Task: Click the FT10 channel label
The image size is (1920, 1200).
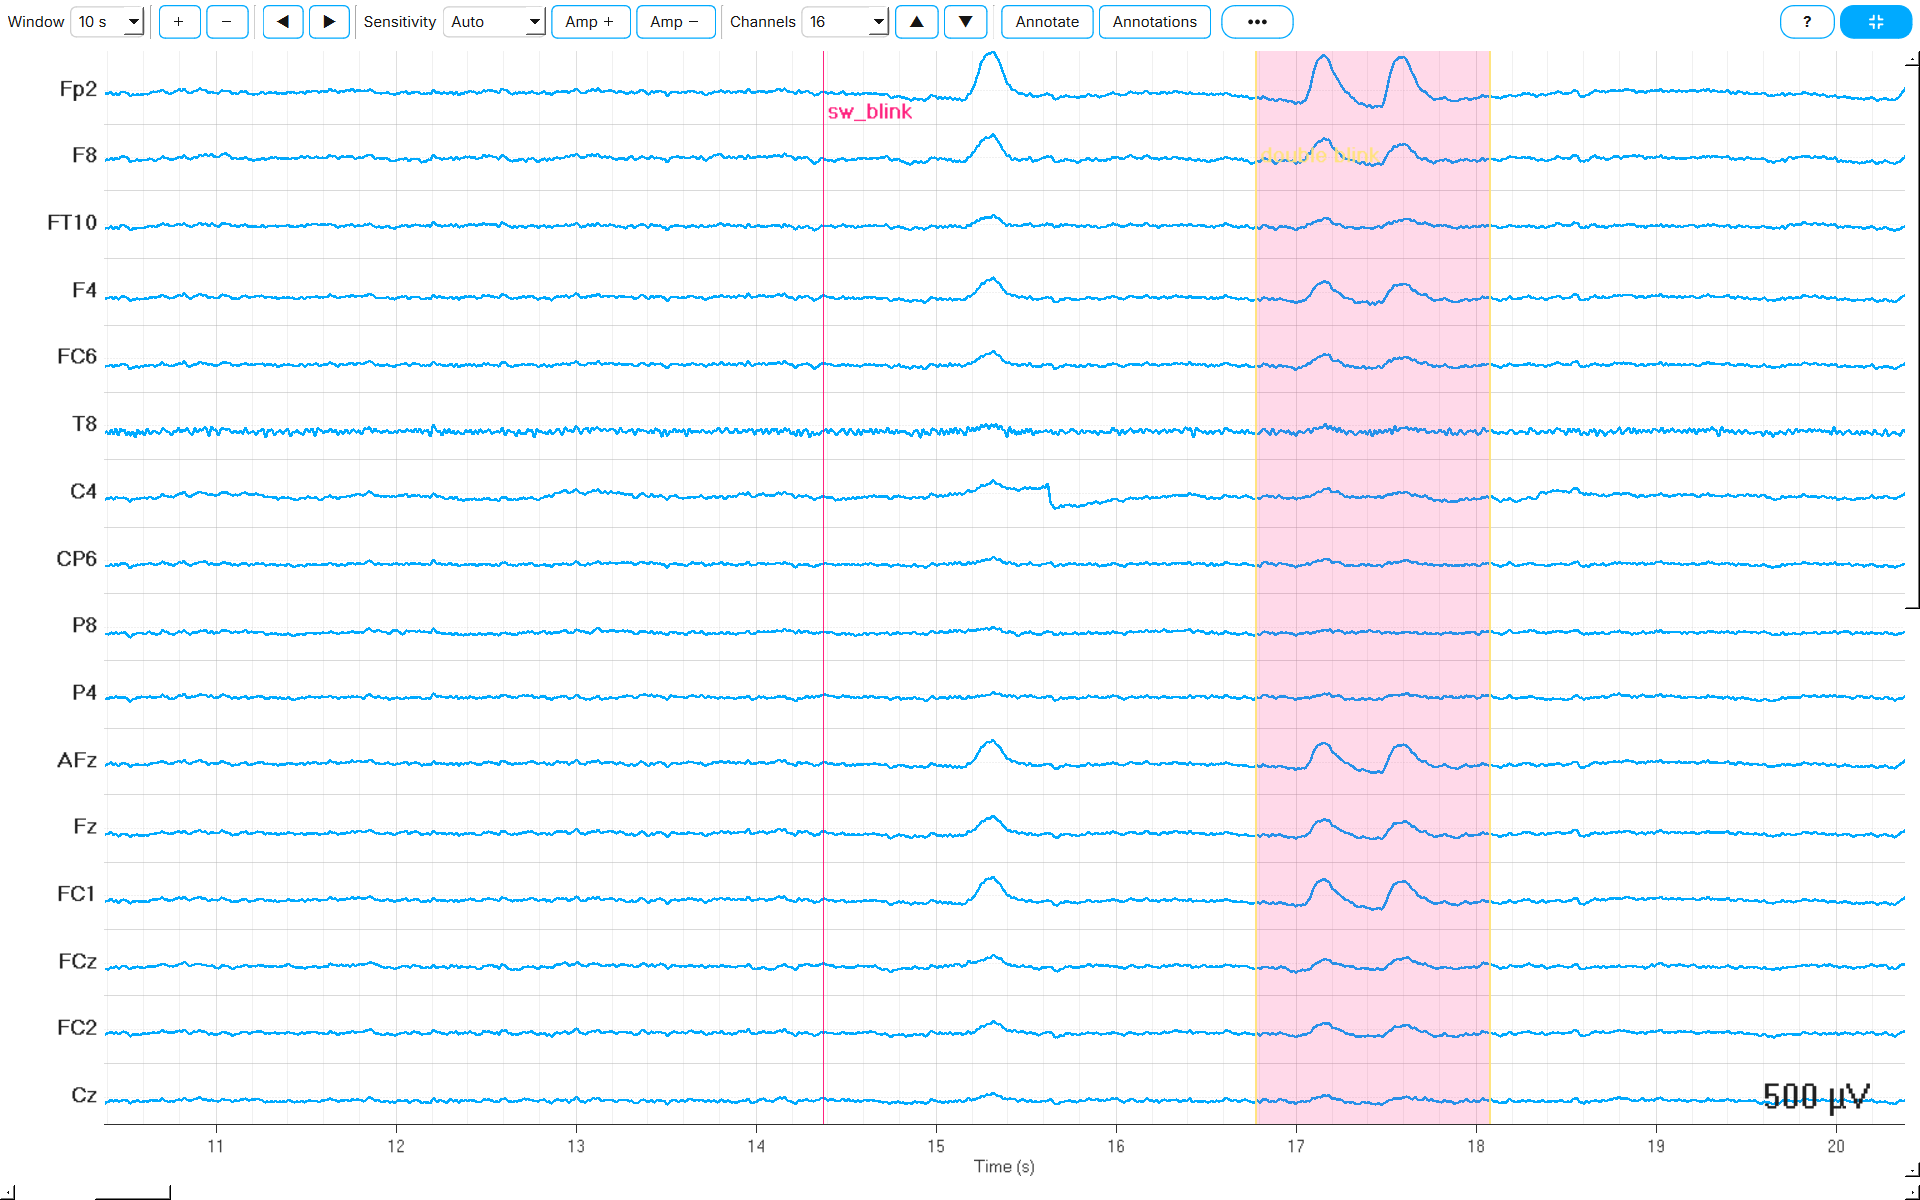Action: click(x=72, y=222)
